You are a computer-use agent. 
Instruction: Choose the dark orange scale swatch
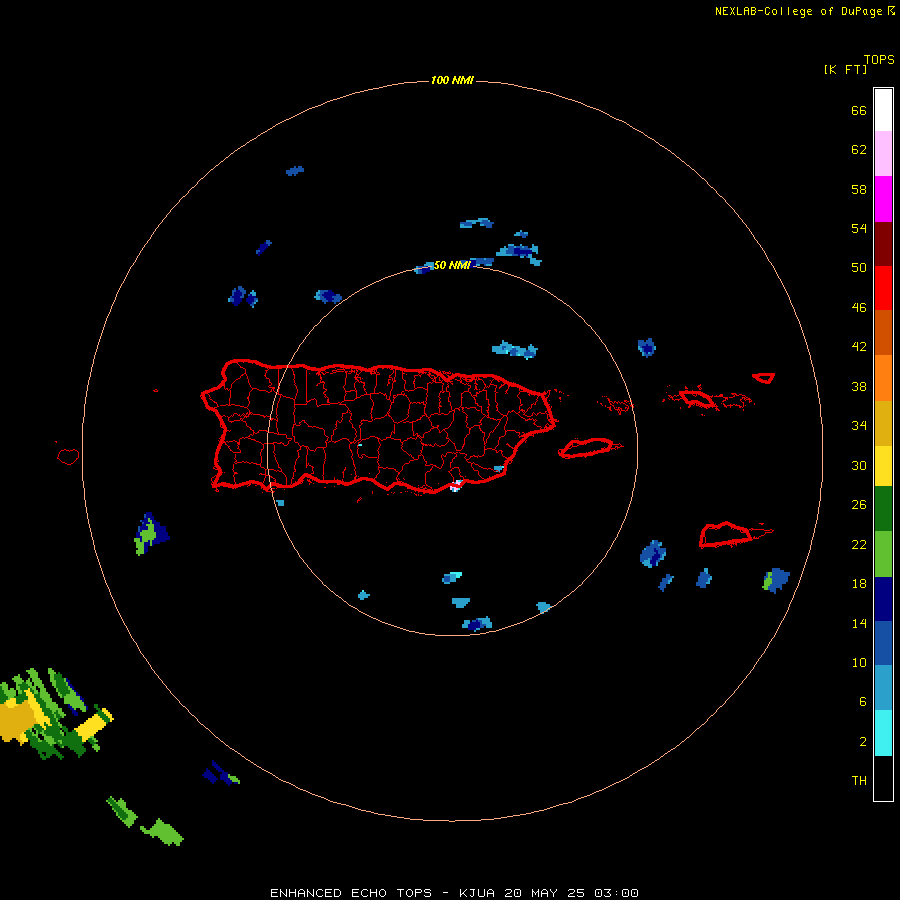883,332
